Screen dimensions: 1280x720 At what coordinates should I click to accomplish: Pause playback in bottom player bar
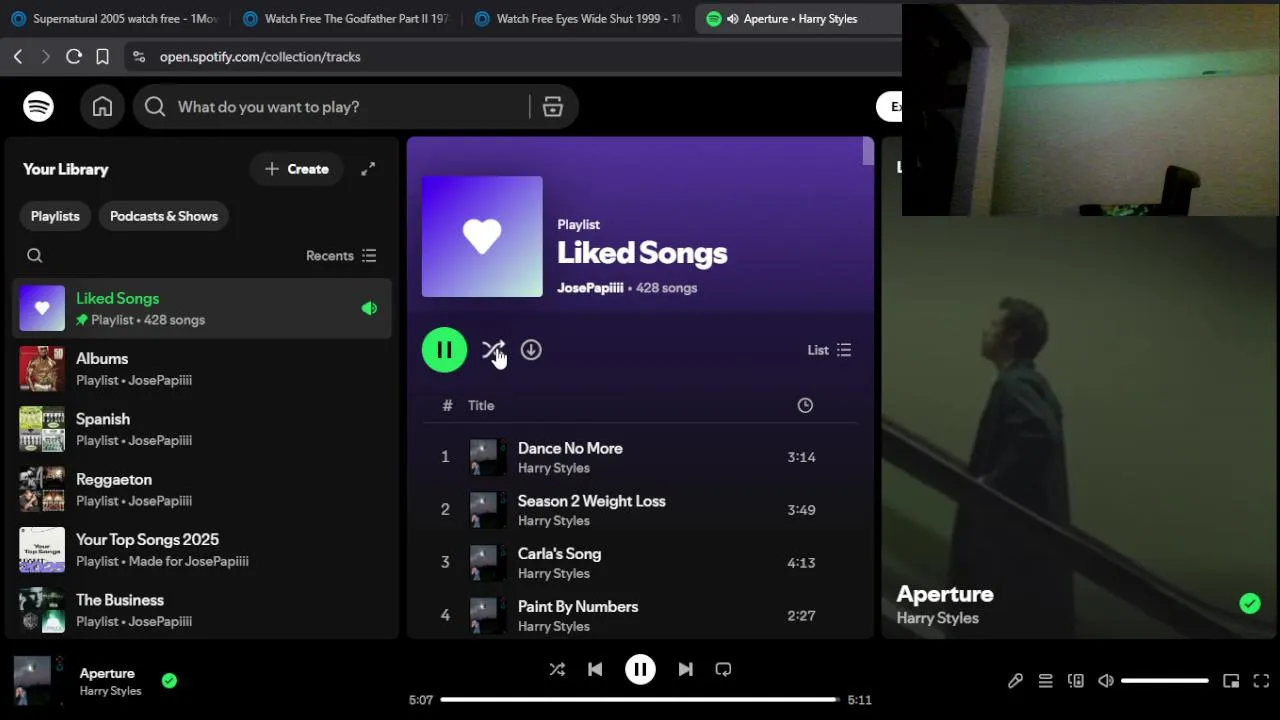pyautogui.click(x=640, y=669)
